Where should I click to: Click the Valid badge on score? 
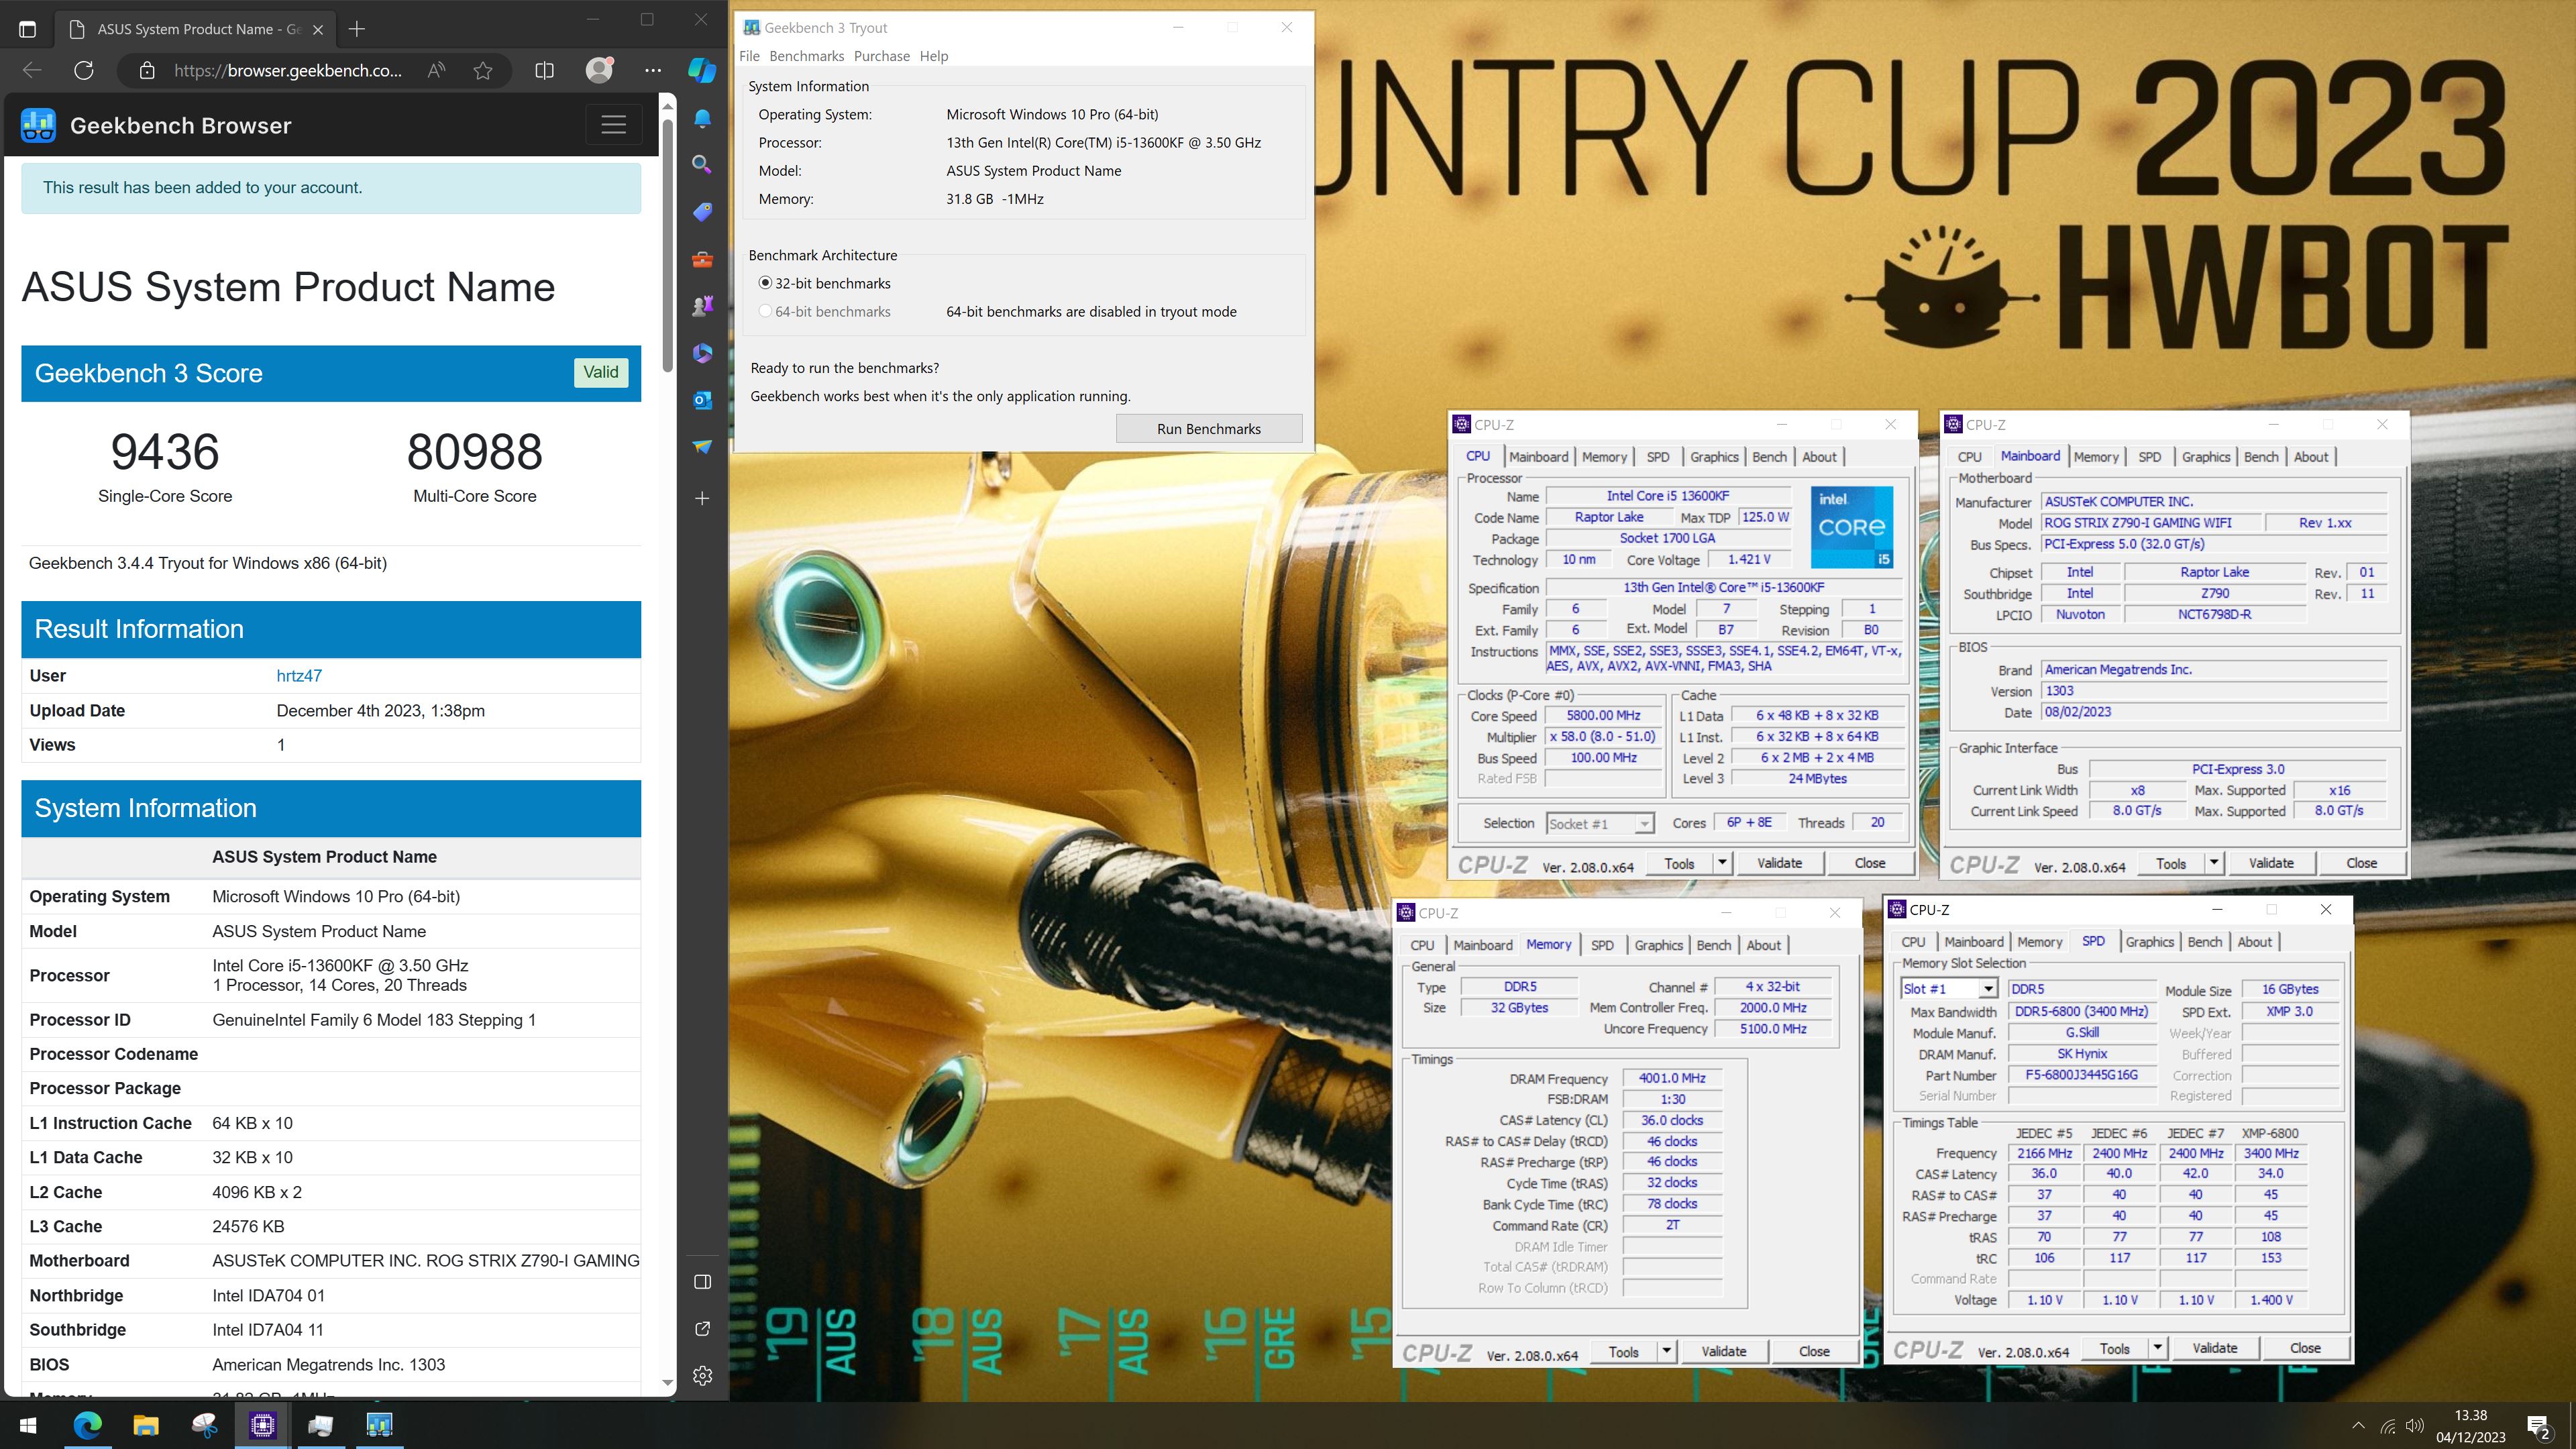pyautogui.click(x=600, y=372)
